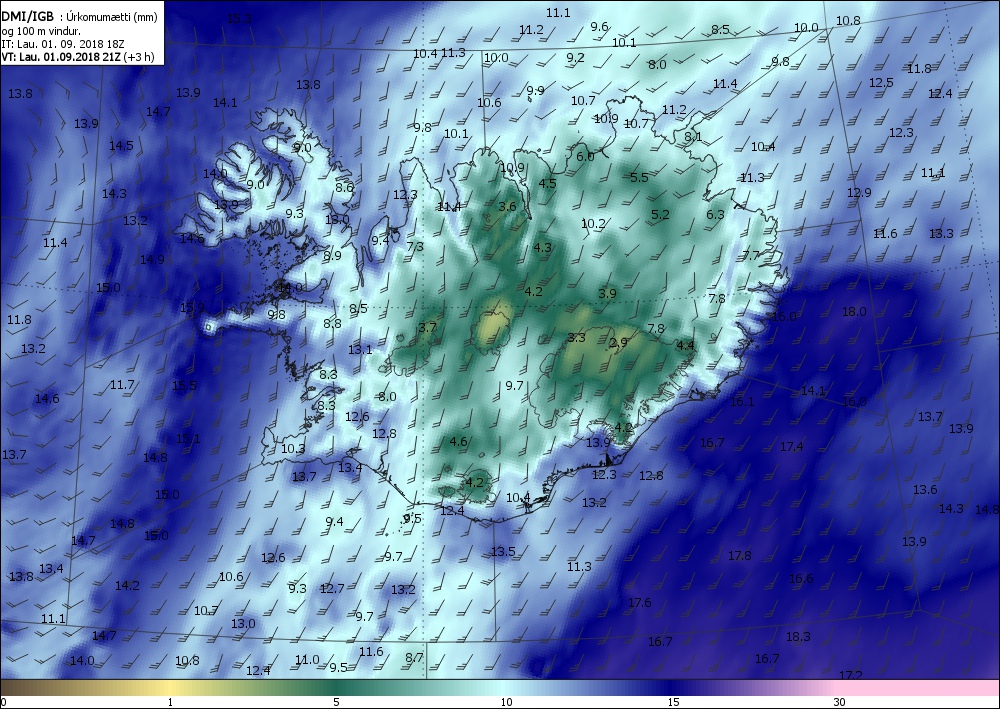Click the map value 3.6
The image size is (1000, 709).
508,206
